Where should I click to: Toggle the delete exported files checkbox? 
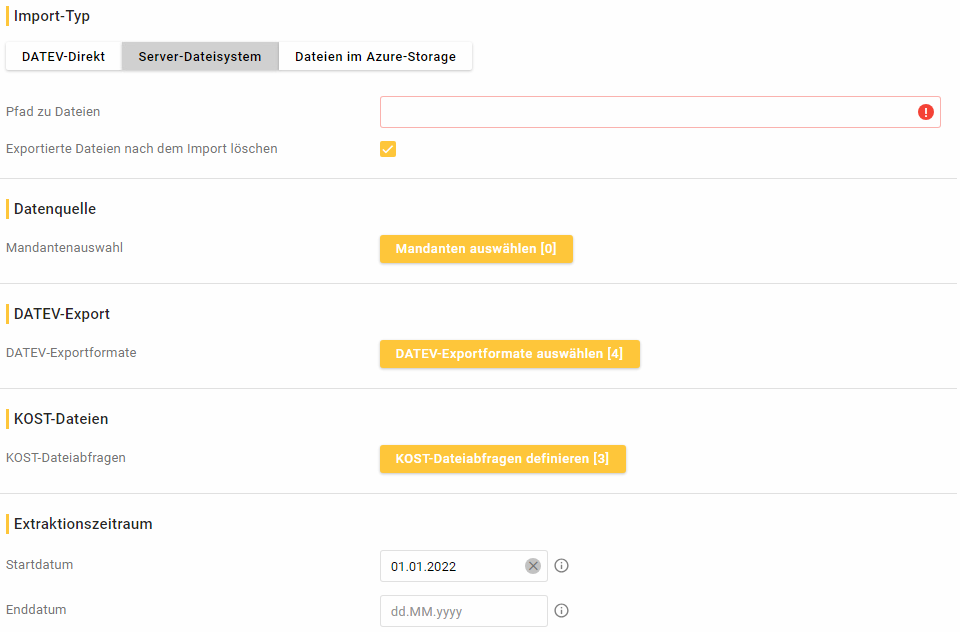coord(388,149)
